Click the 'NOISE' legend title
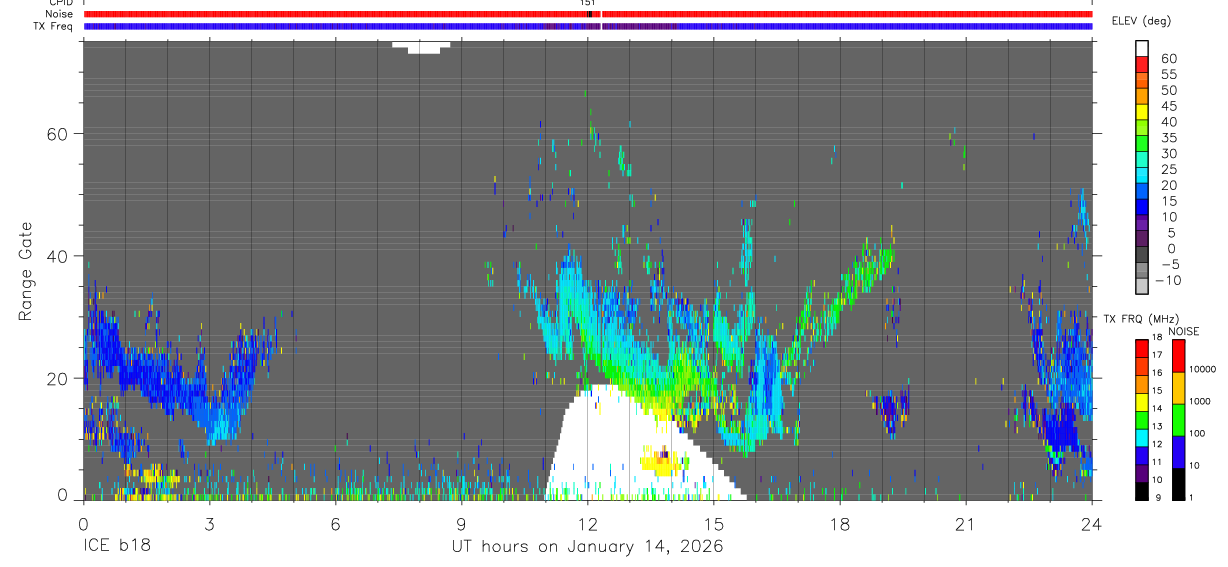Screen dimensions: 1228x567 [x=1183, y=331]
